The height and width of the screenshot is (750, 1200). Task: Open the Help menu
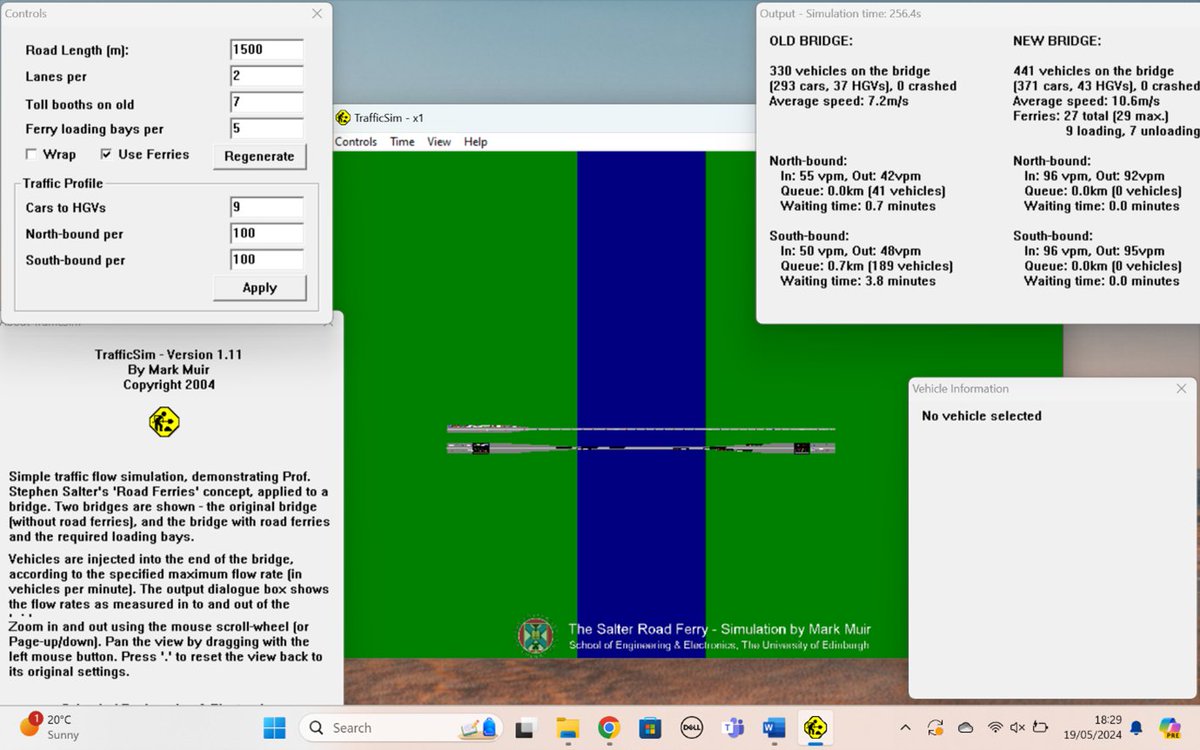(x=476, y=142)
